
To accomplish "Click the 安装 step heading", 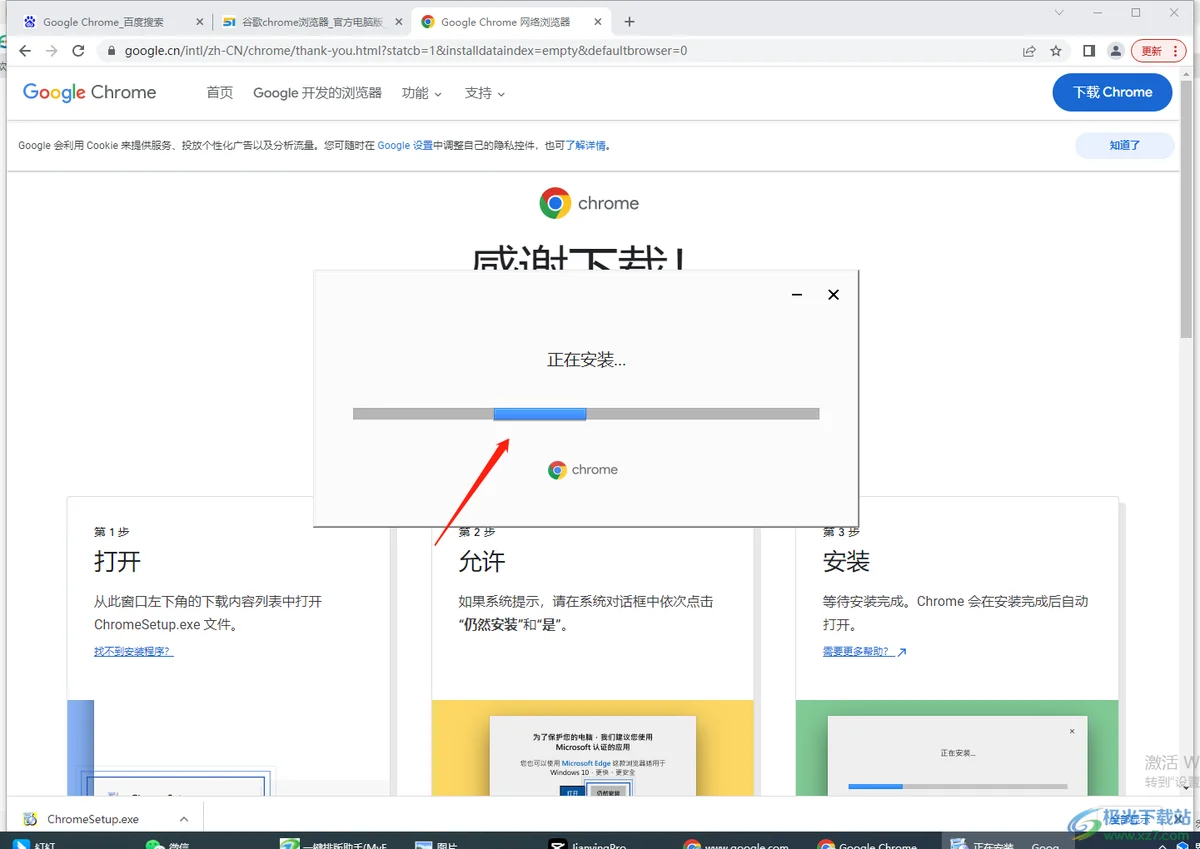I will [x=846, y=562].
